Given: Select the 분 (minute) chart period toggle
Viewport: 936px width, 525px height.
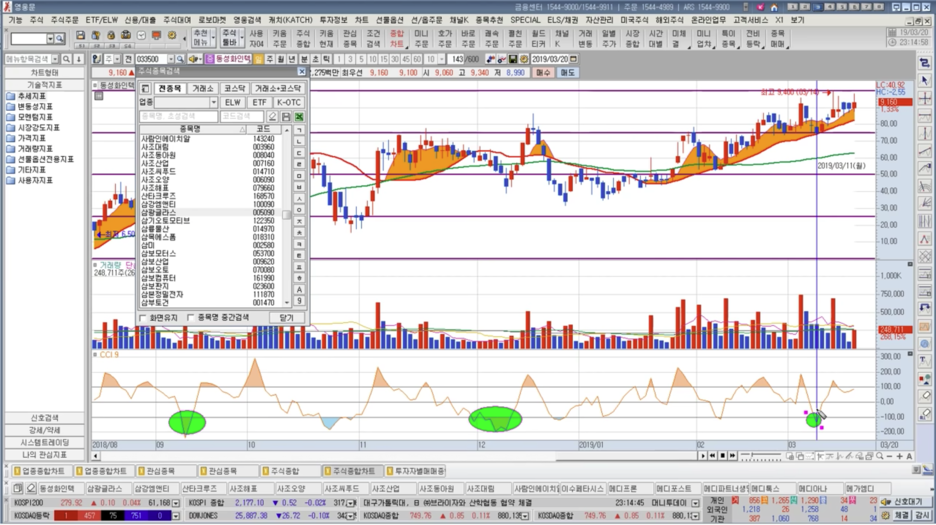Looking at the screenshot, I should pyautogui.click(x=304, y=59).
